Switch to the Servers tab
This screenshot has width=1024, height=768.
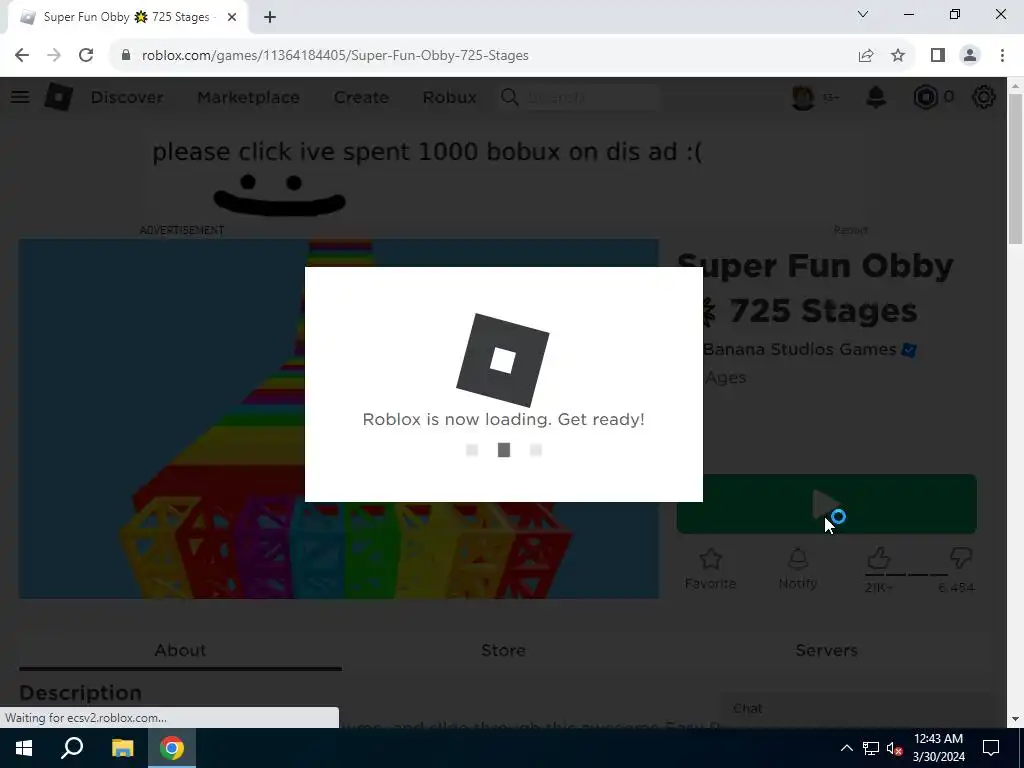(826, 650)
